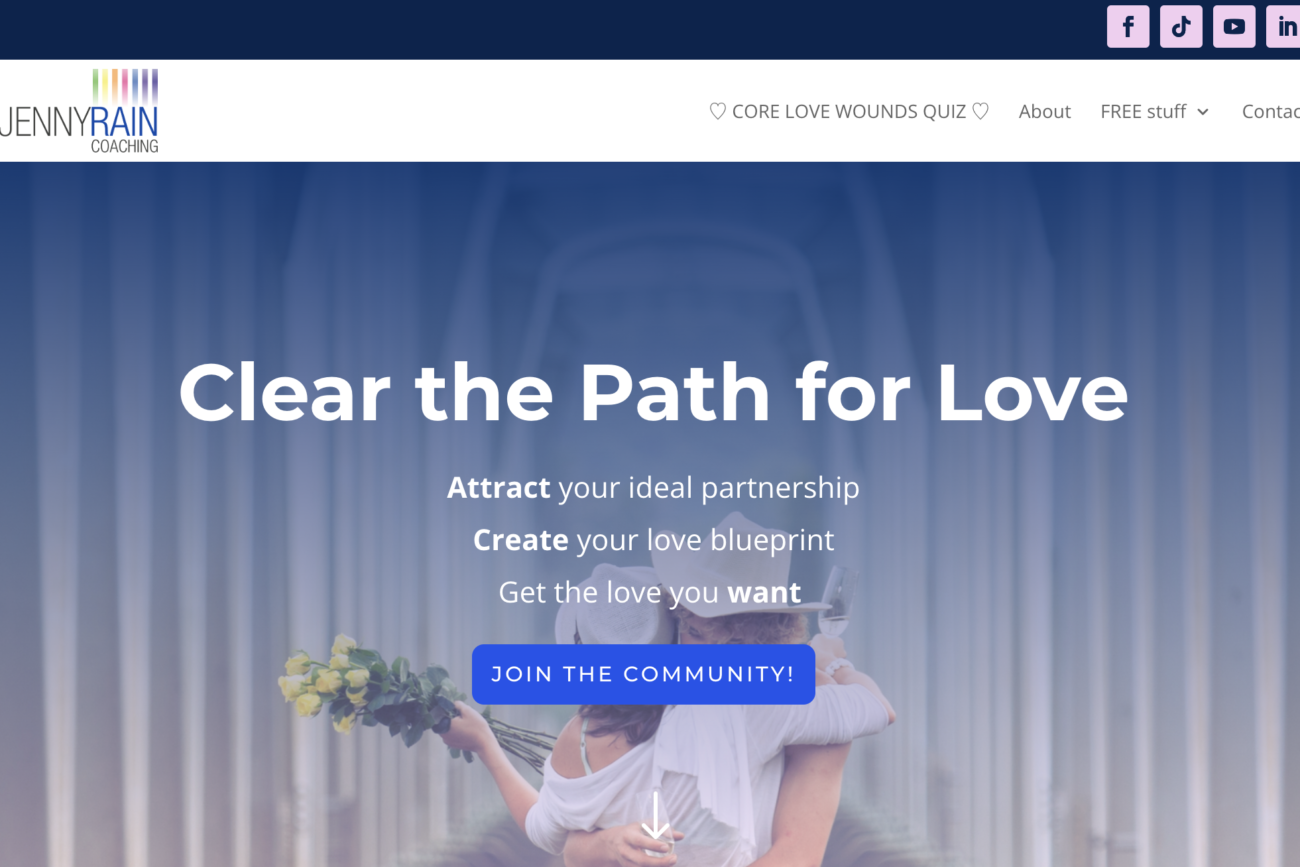Click the white down arrow icon
Screen dimensions: 1300x867
(655, 817)
